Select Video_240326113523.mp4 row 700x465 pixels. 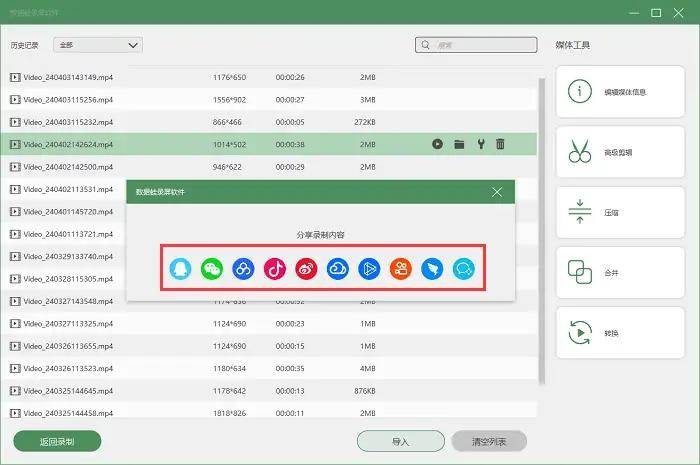pos(268,369)
